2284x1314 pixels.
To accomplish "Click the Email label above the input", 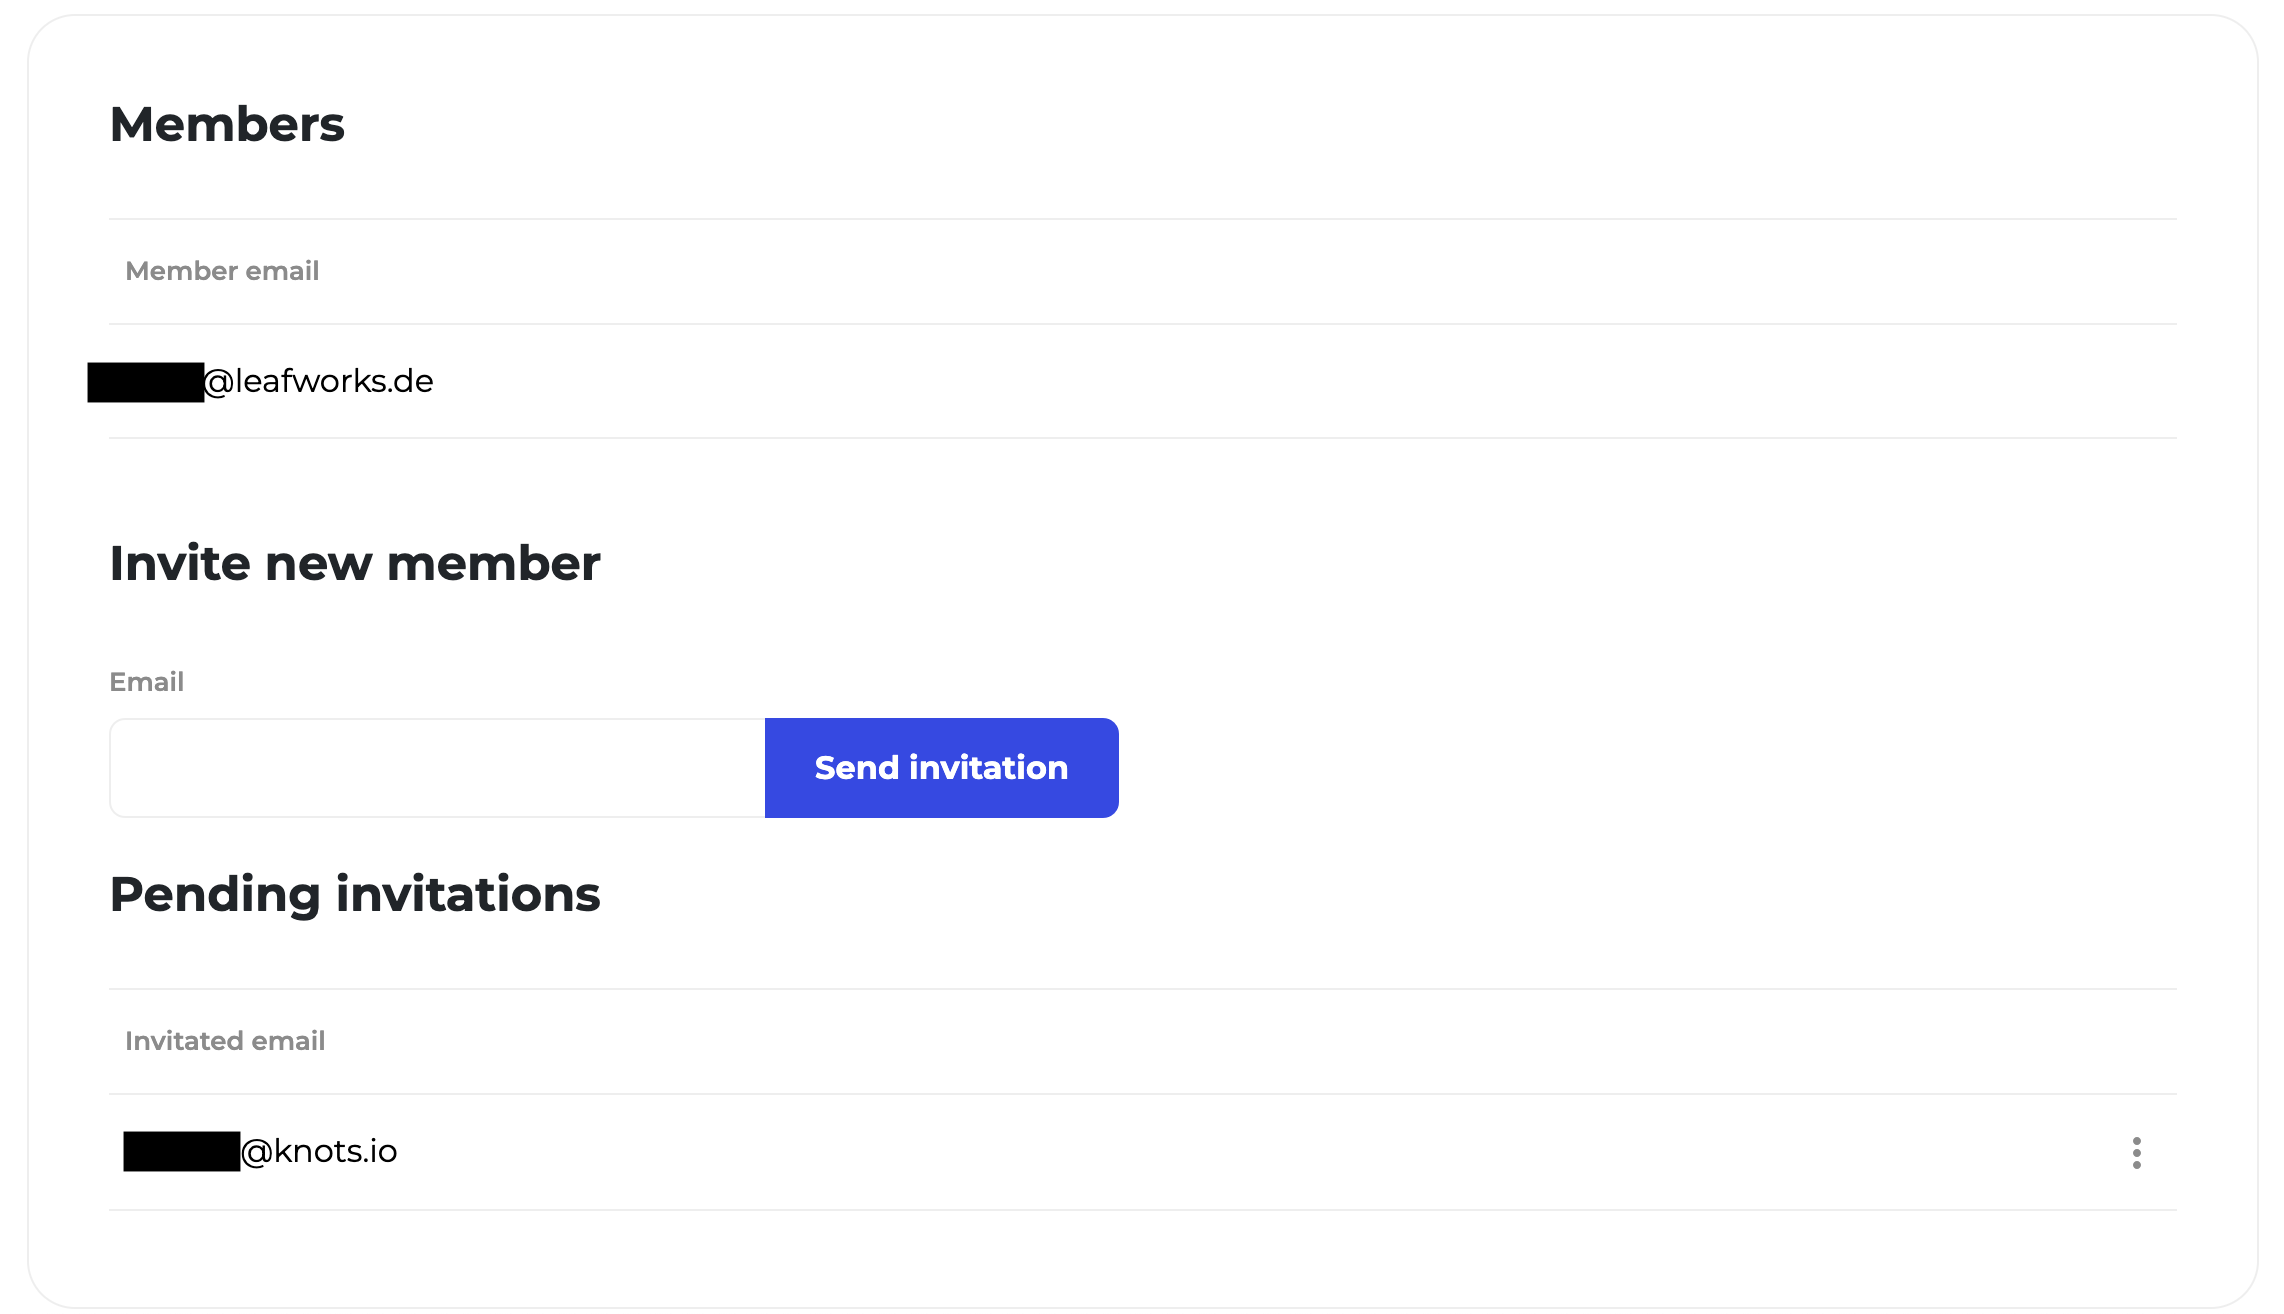I will tap(146, 682).
